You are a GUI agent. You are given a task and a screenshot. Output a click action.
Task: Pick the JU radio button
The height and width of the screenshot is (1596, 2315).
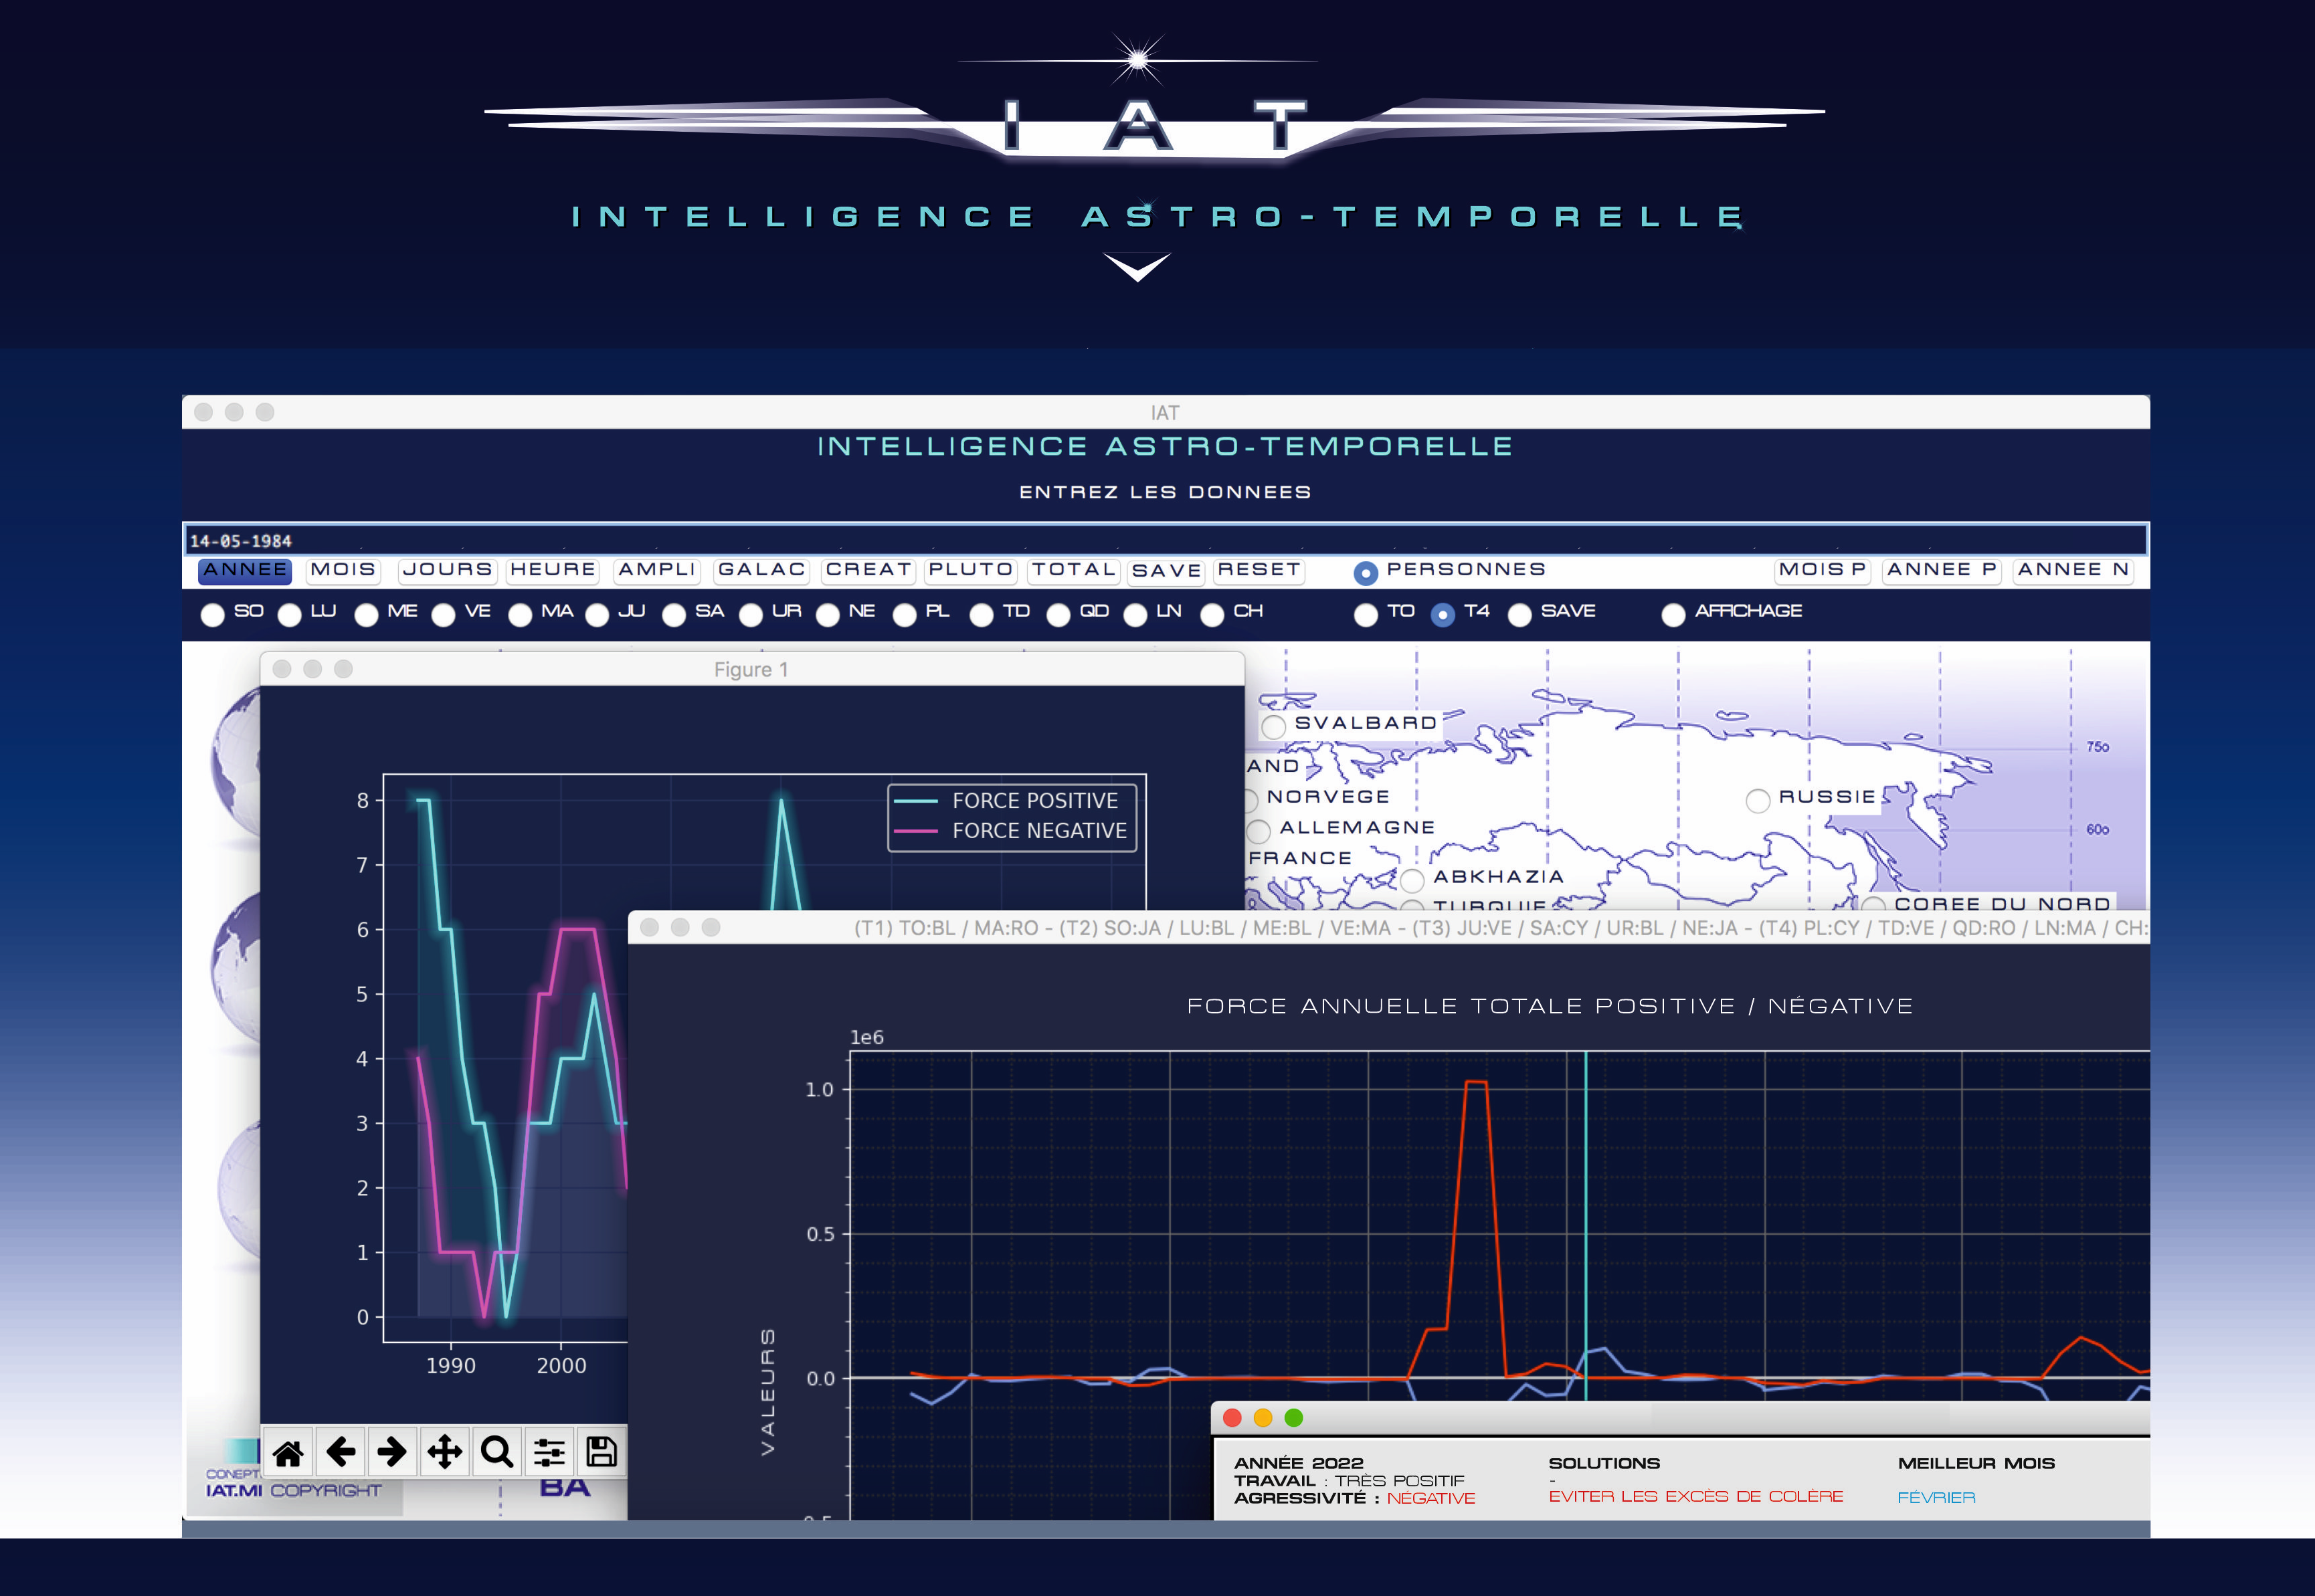[x=597, y=615]
